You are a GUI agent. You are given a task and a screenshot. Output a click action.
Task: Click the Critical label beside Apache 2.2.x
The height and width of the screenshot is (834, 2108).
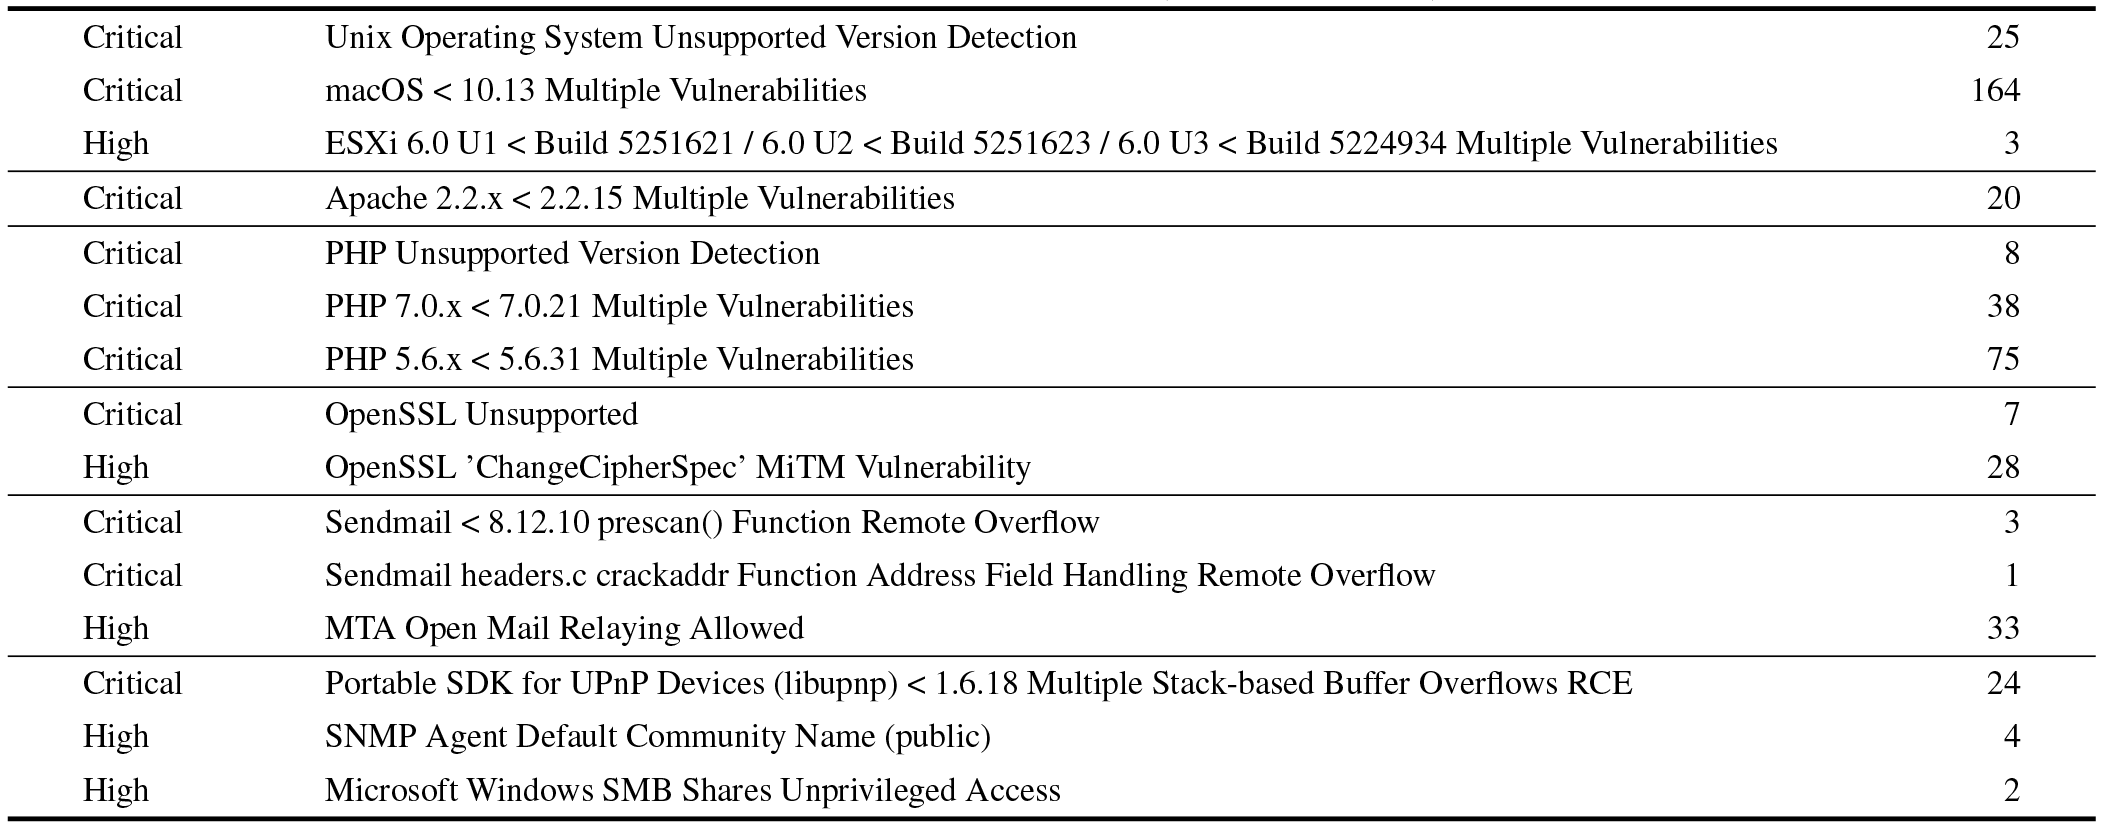[133, 199]
